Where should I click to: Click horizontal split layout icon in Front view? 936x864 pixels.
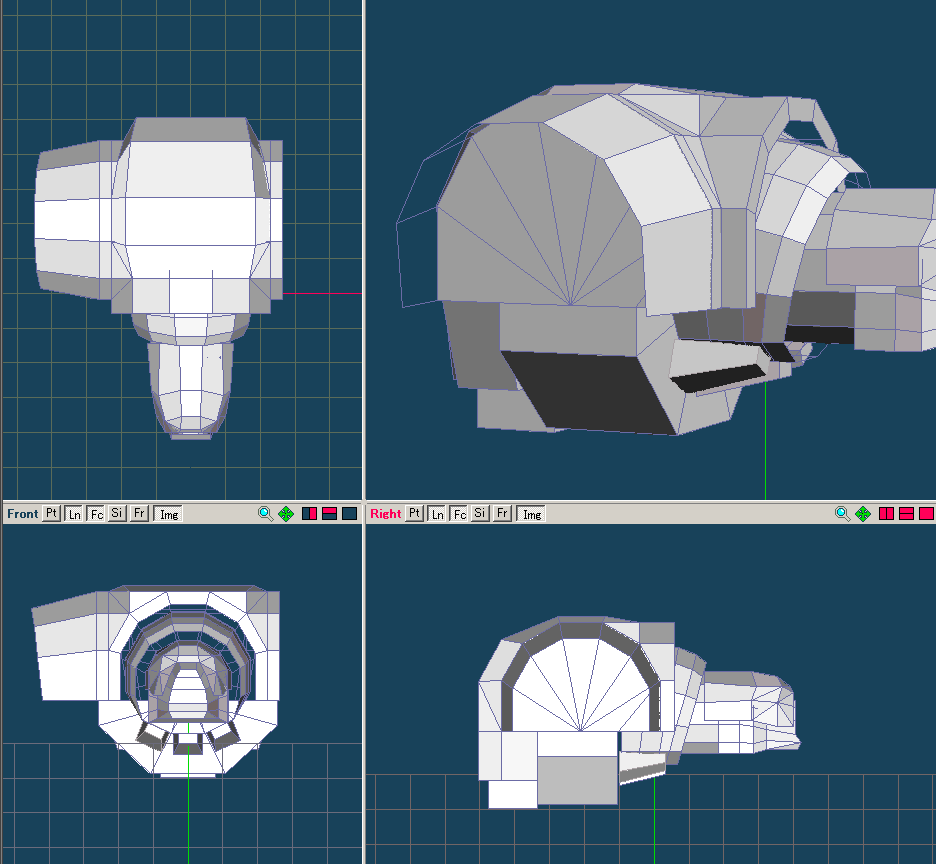point(329,513)
